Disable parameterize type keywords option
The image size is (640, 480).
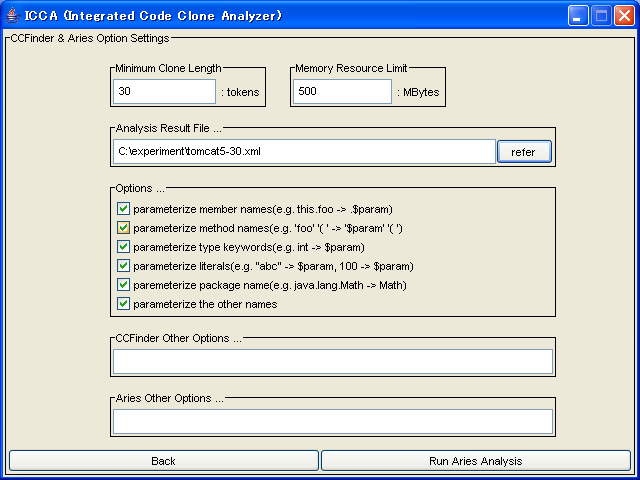tap(124, 247)
